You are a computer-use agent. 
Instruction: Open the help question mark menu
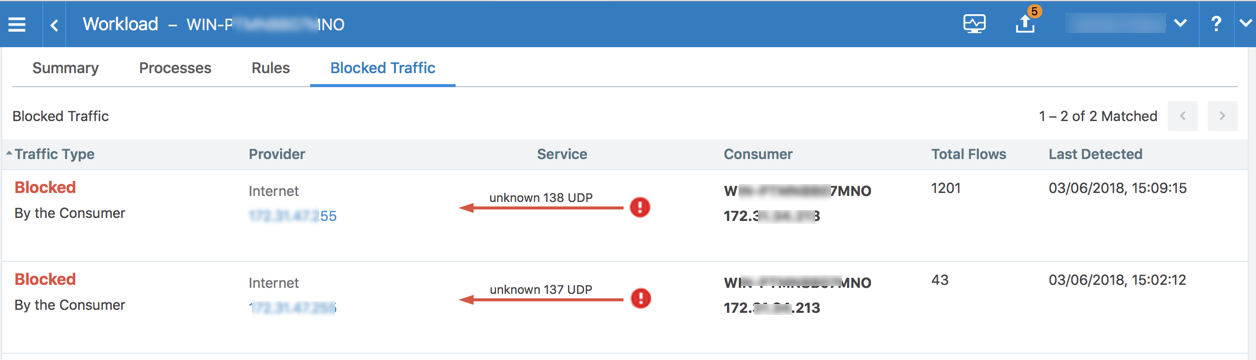(1216, 24)
